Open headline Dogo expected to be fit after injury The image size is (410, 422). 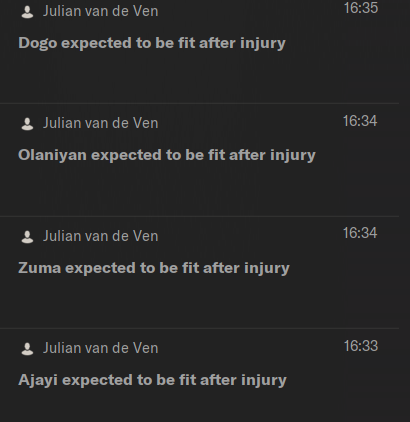pos(152,44)
